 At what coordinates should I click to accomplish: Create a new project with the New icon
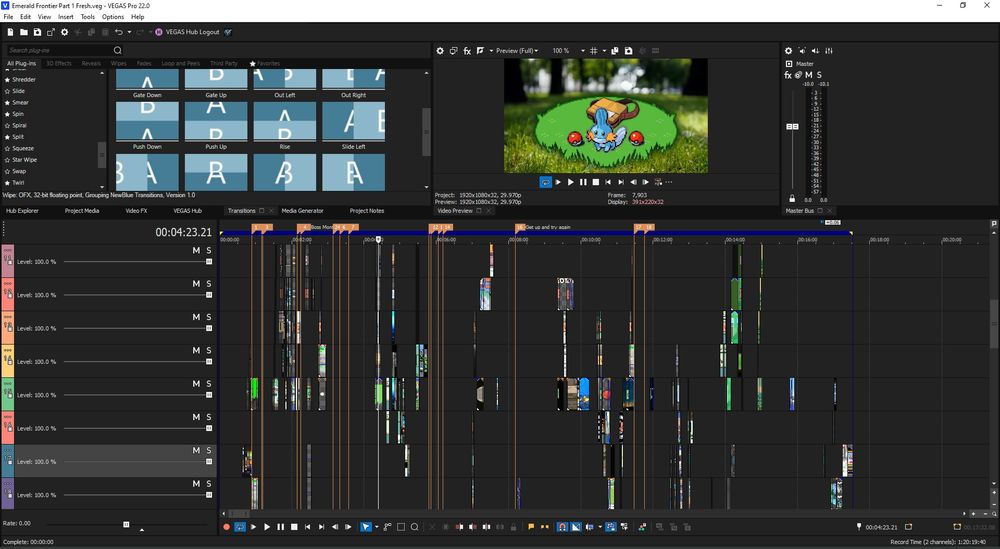pyautogui.click(x=10, y=32)
